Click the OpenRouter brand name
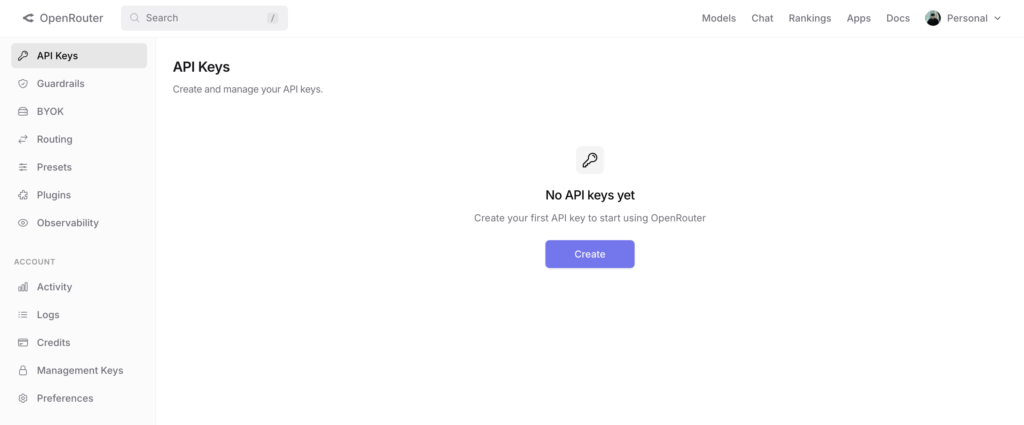Screen dimensions: 1024x425 pyautogui.click(x=71, y=18)
